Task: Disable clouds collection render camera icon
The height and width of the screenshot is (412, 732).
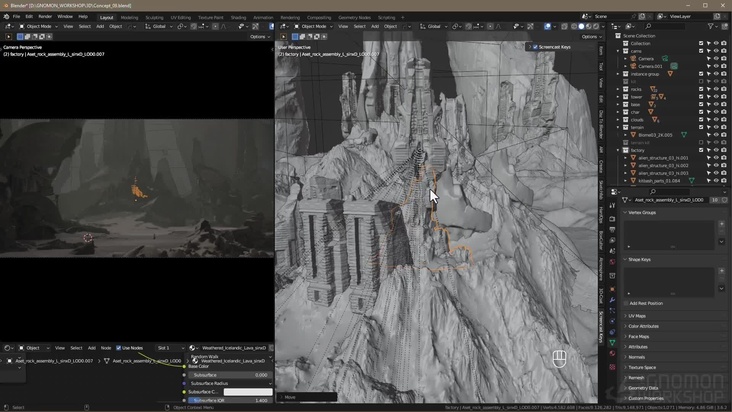Action: pos(724,119)
